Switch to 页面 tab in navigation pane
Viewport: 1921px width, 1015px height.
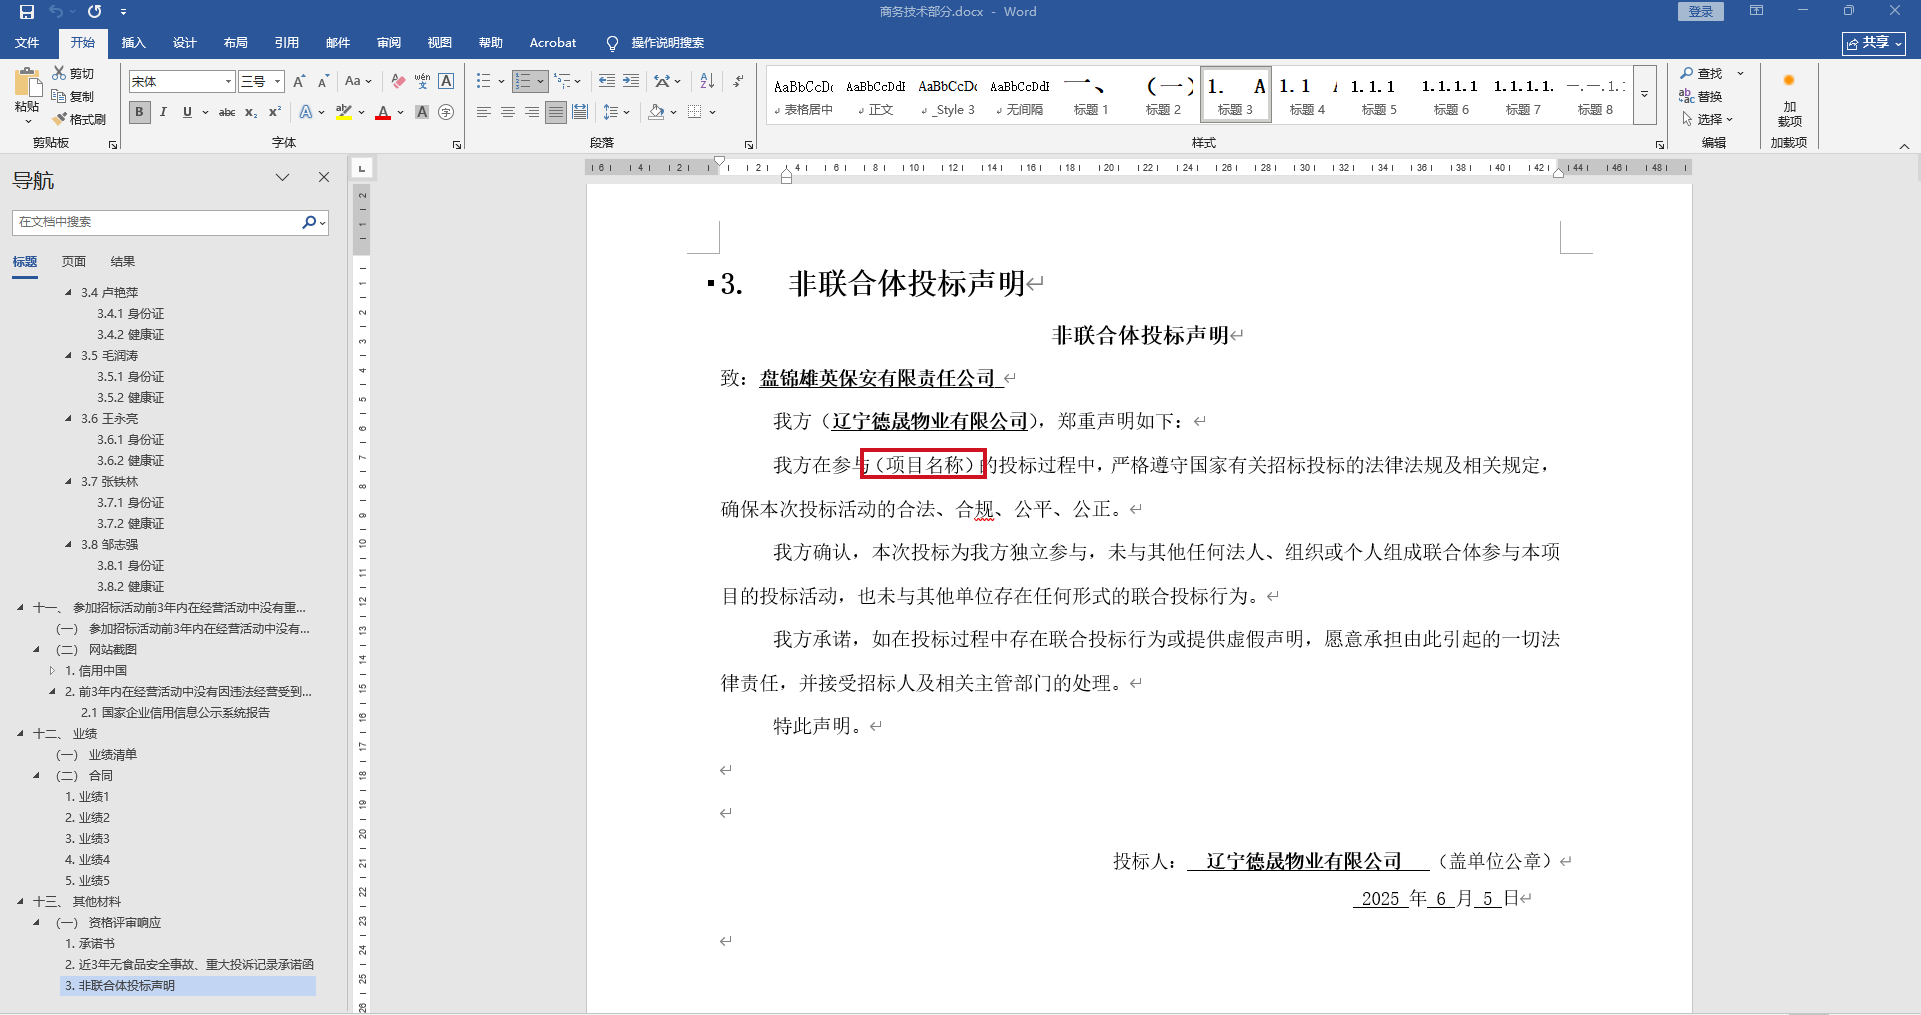pos(74,262)
